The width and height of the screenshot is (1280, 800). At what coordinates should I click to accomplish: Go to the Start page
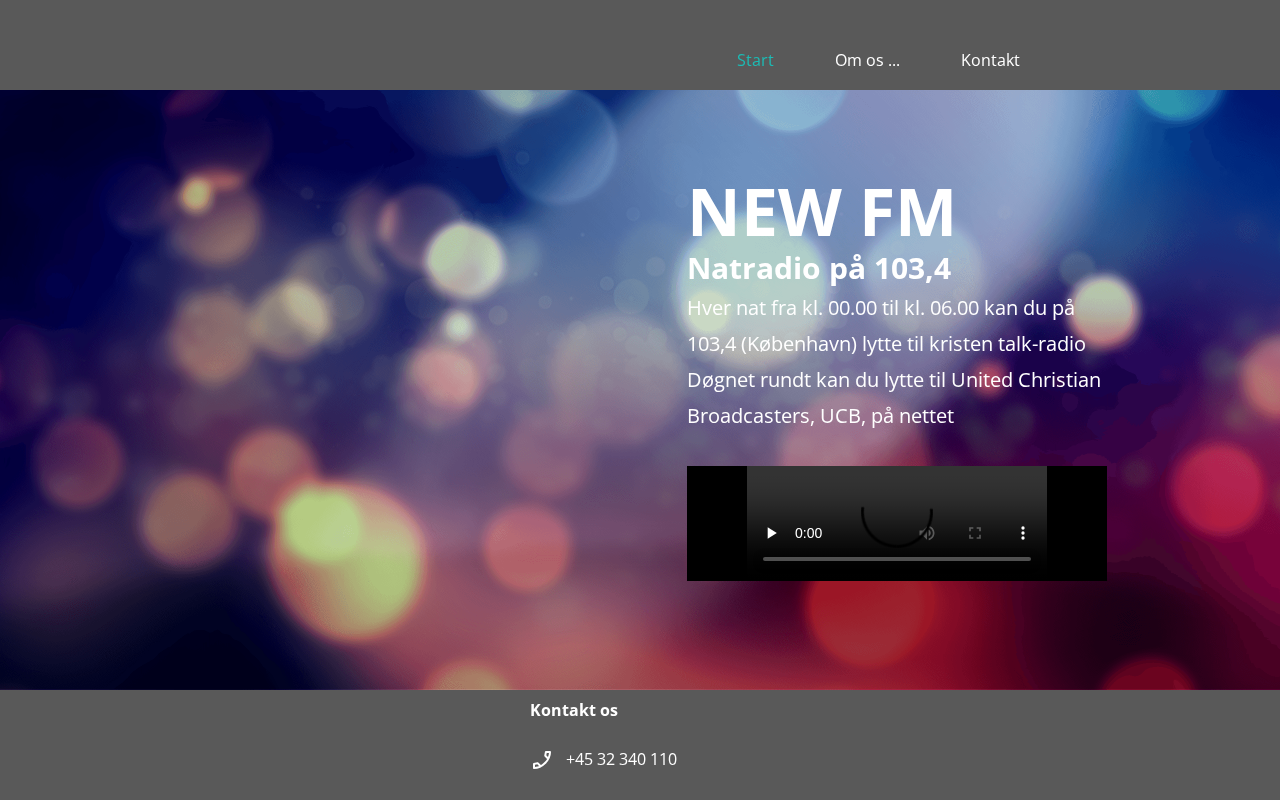[x=755, y=60]
